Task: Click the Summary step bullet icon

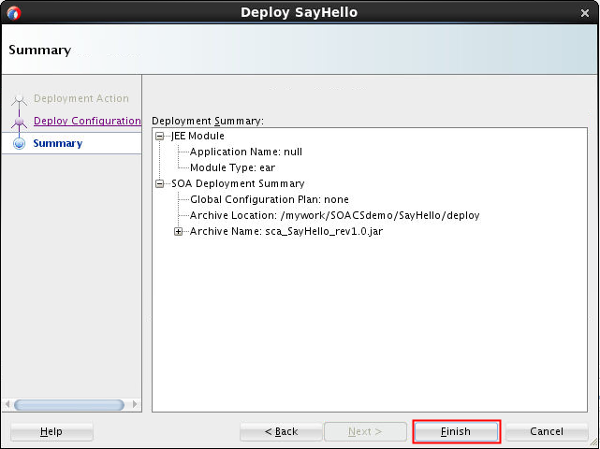Action: point(19,144)
